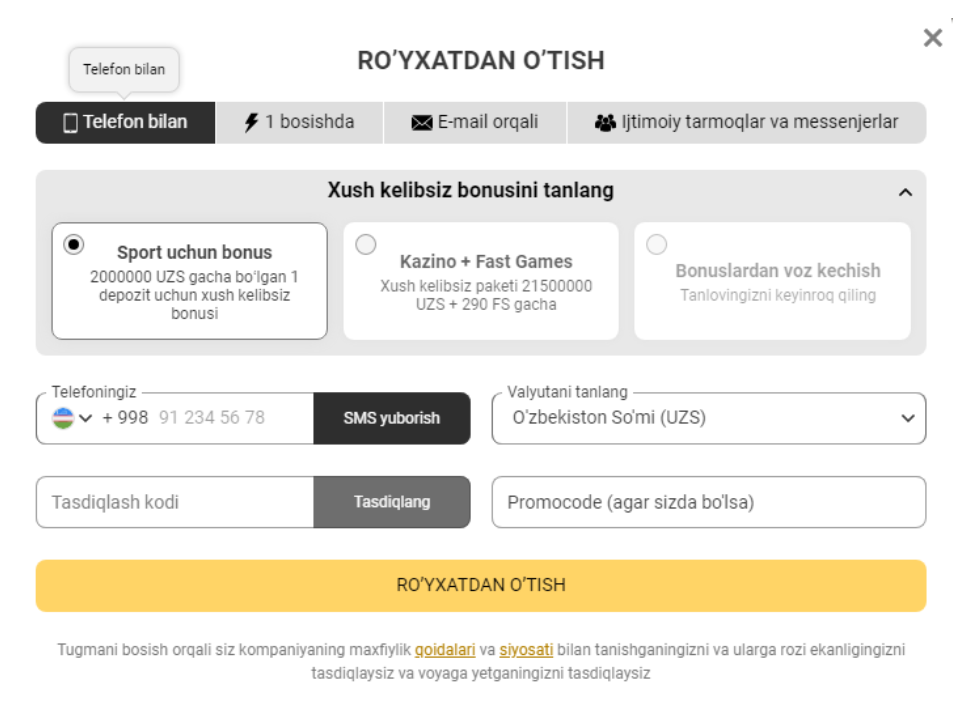The image size is (975, 717).
Task: Open the qoidalari rules link
Action: click(x=445, y=649)
